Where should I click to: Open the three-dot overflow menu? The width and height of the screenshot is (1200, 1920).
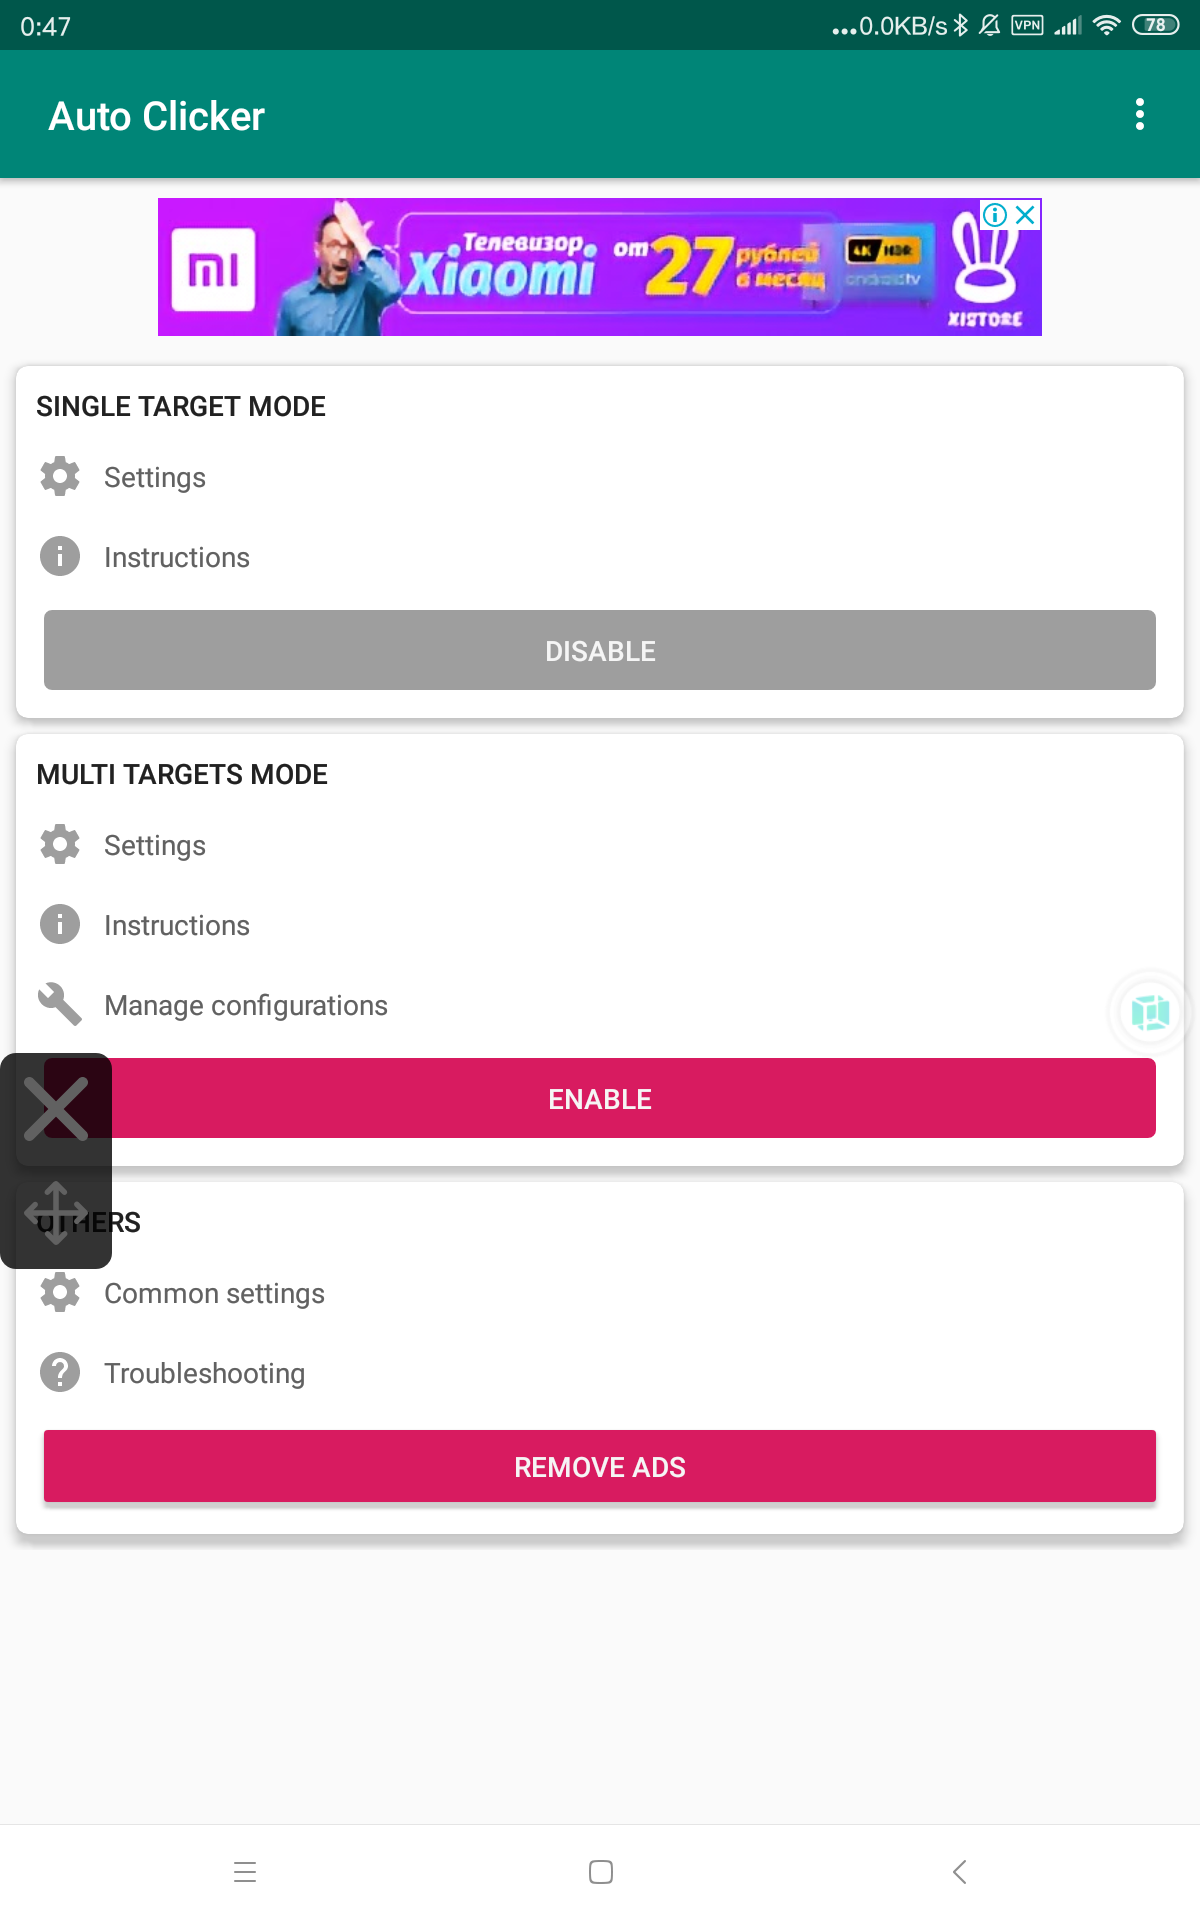1139,115
